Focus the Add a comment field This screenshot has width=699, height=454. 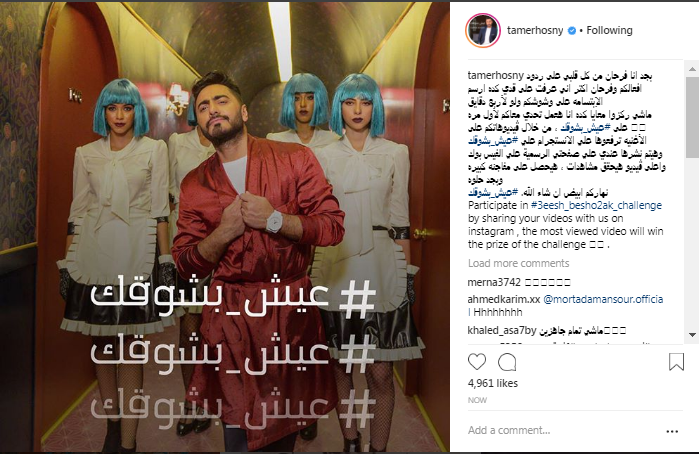[562, 430]
